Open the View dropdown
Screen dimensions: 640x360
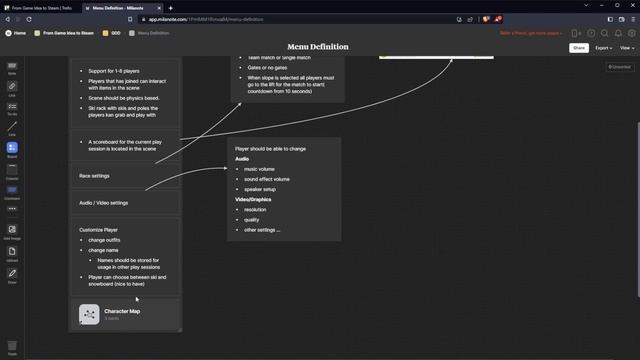627,48
